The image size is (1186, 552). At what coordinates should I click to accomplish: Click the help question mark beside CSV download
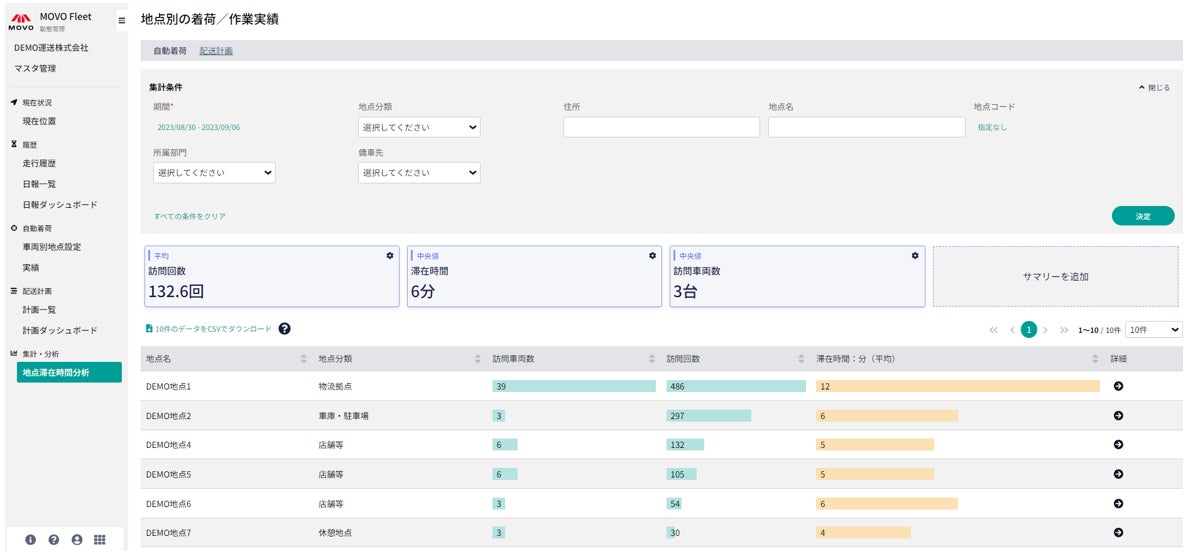(285, 329)
